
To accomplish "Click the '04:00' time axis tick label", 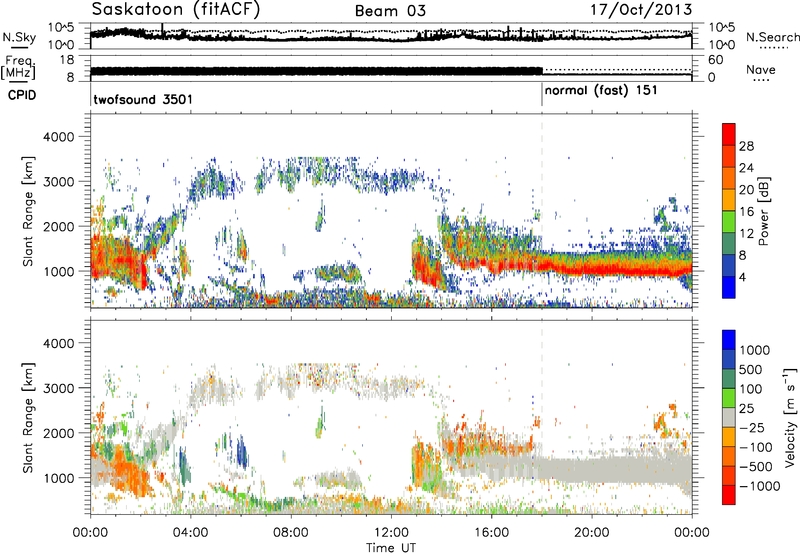I will (190, 533).
